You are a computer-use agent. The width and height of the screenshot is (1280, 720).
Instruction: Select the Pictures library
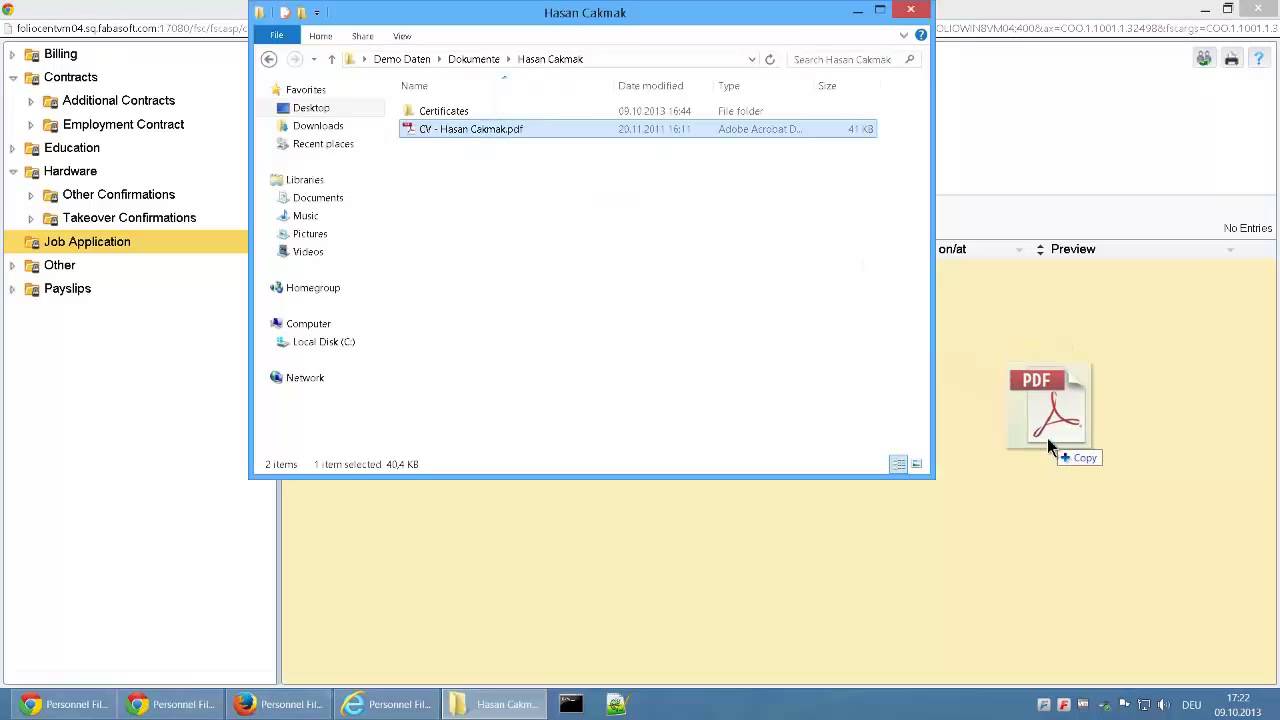click(x=310, y=234)
